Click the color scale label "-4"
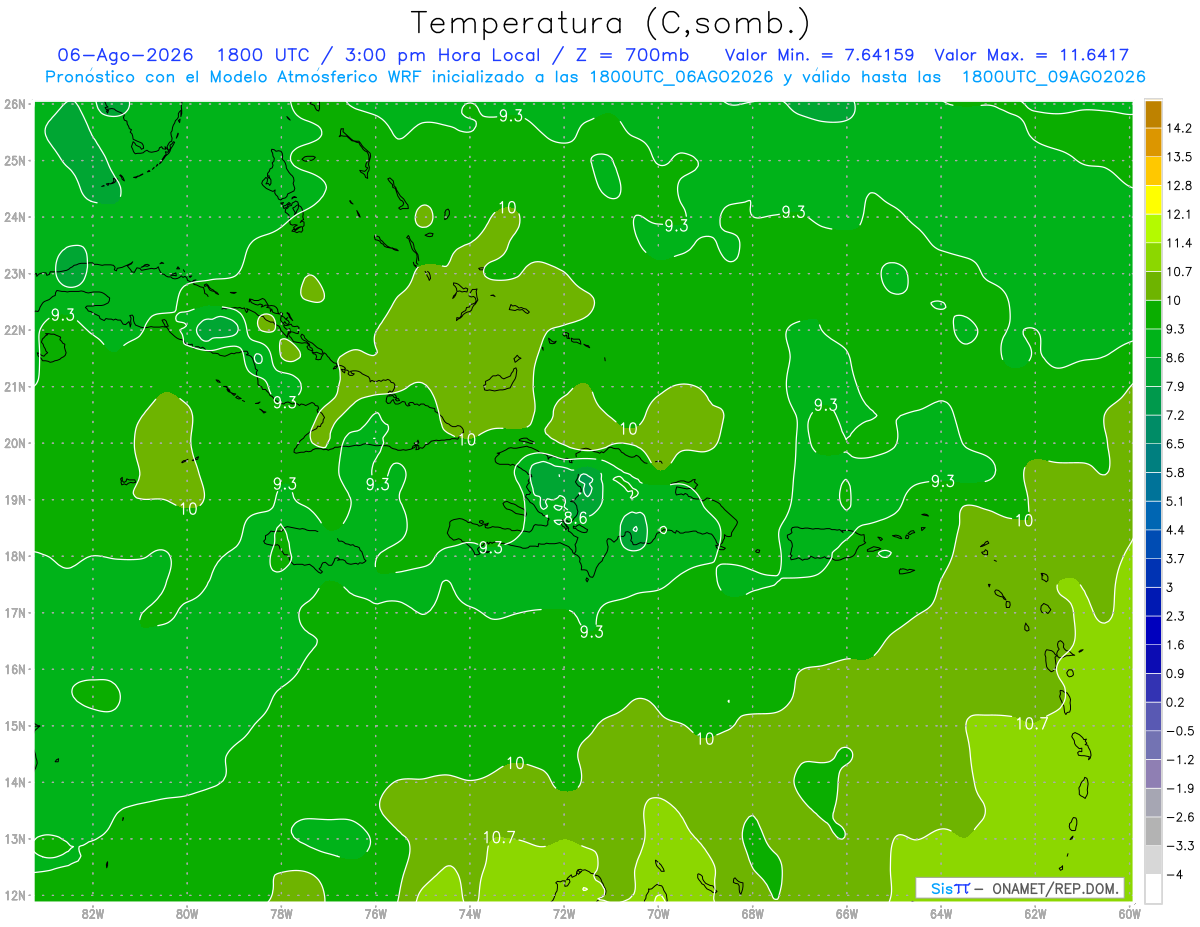This screenshot has height=927, width=1200. coord(1174,874)
